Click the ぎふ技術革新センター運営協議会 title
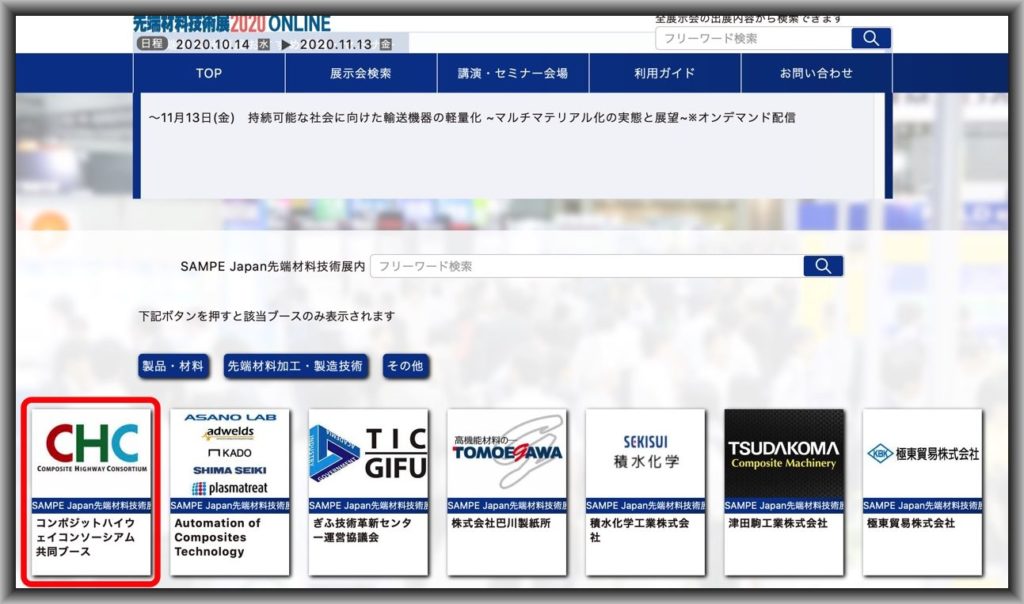The image size is (1024, 604). coord(362,530)
